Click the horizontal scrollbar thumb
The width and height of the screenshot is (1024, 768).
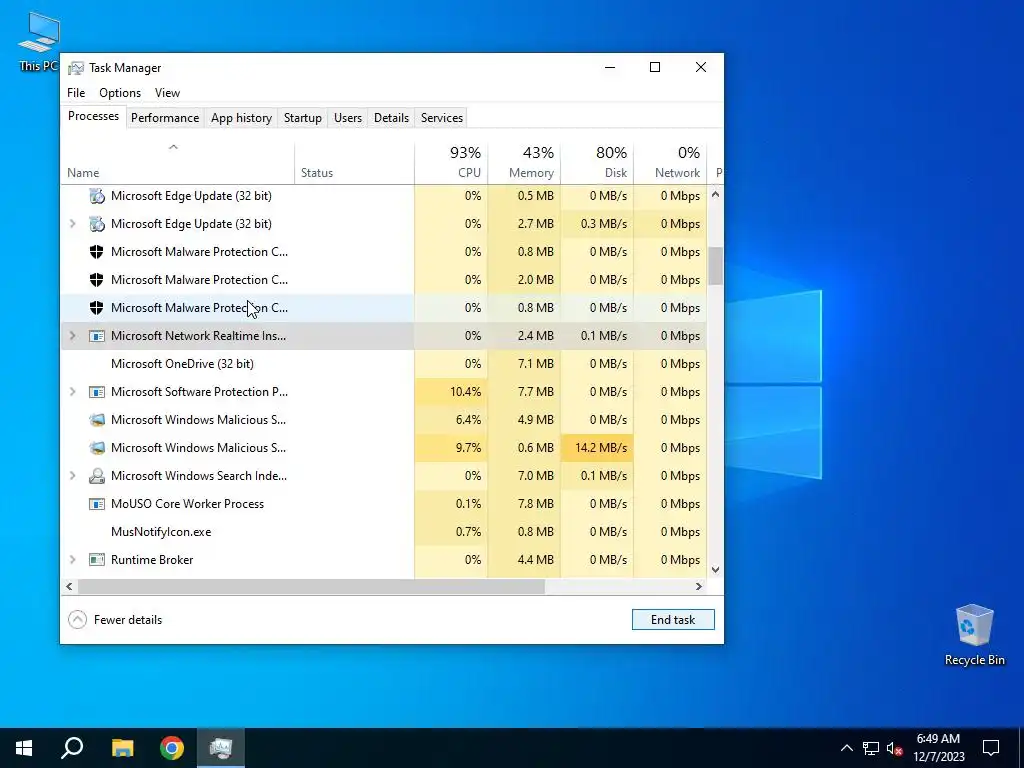pos(312,586)
